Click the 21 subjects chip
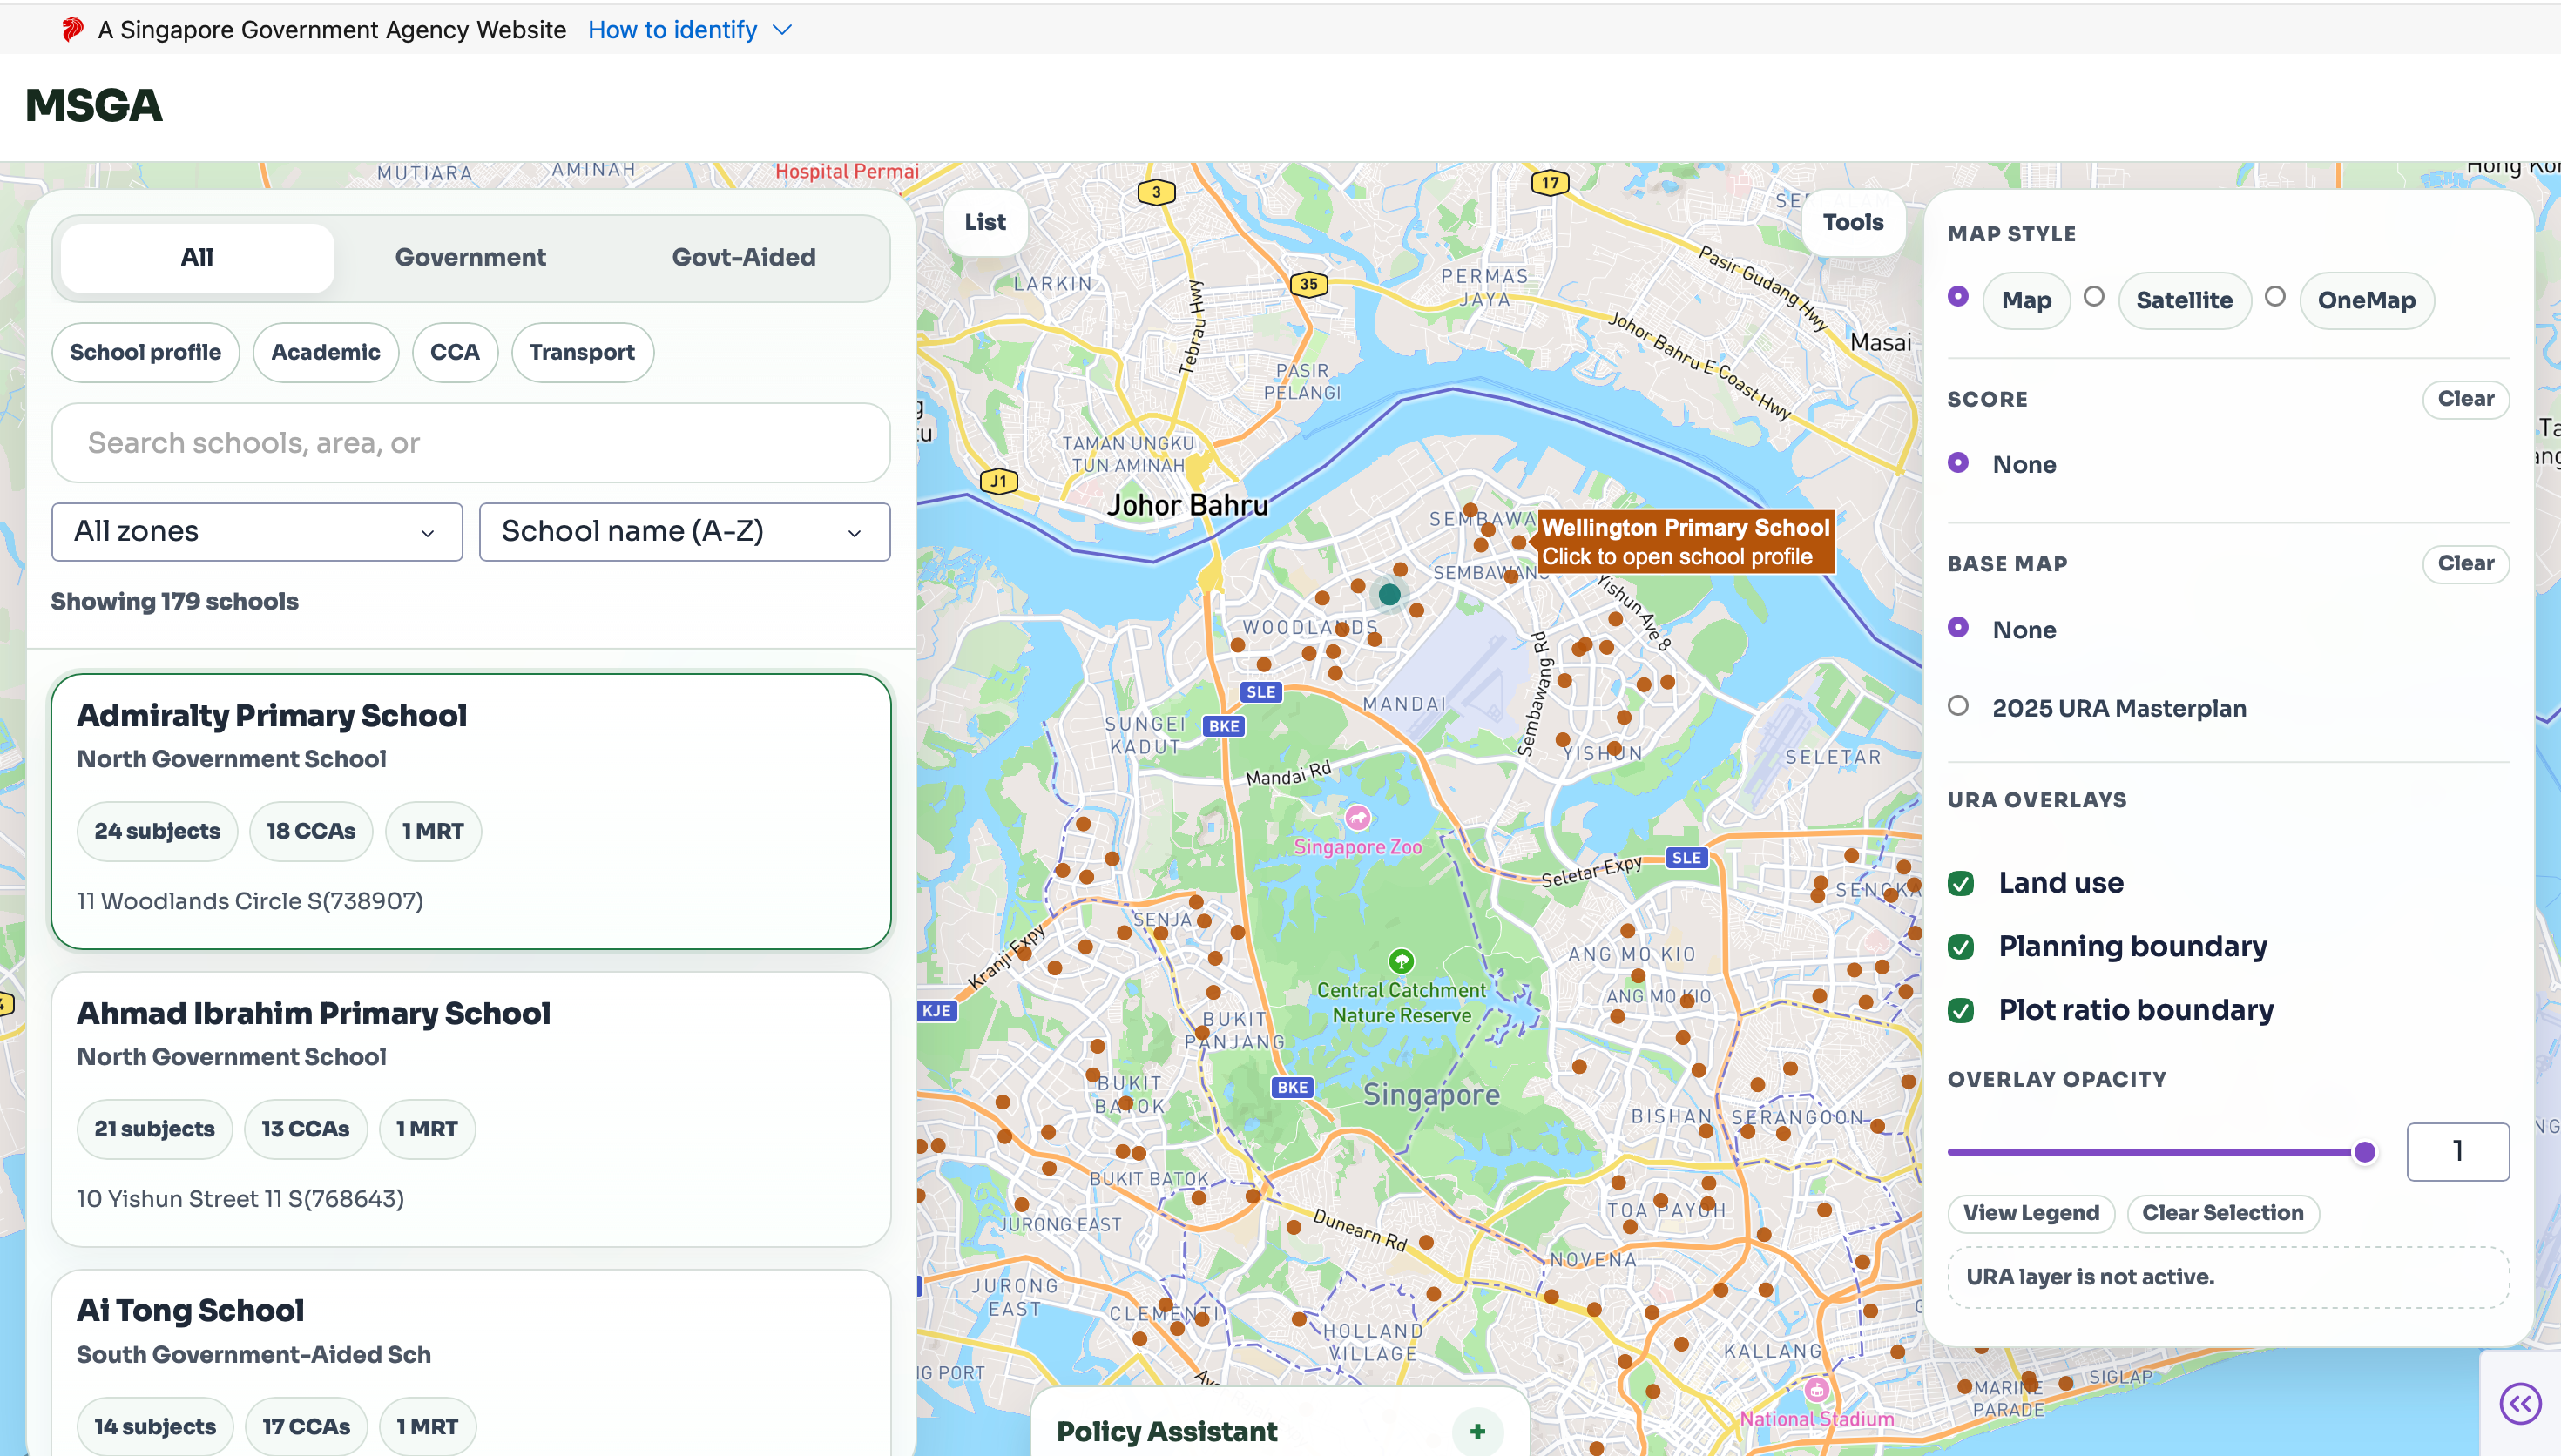The width and height of the screenshot is (2561, 1456). (x=155, y=1129)
